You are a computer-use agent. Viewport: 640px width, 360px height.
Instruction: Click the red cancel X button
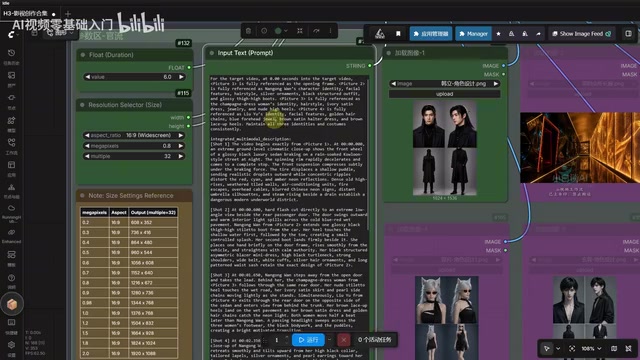(x=344, y=340)
